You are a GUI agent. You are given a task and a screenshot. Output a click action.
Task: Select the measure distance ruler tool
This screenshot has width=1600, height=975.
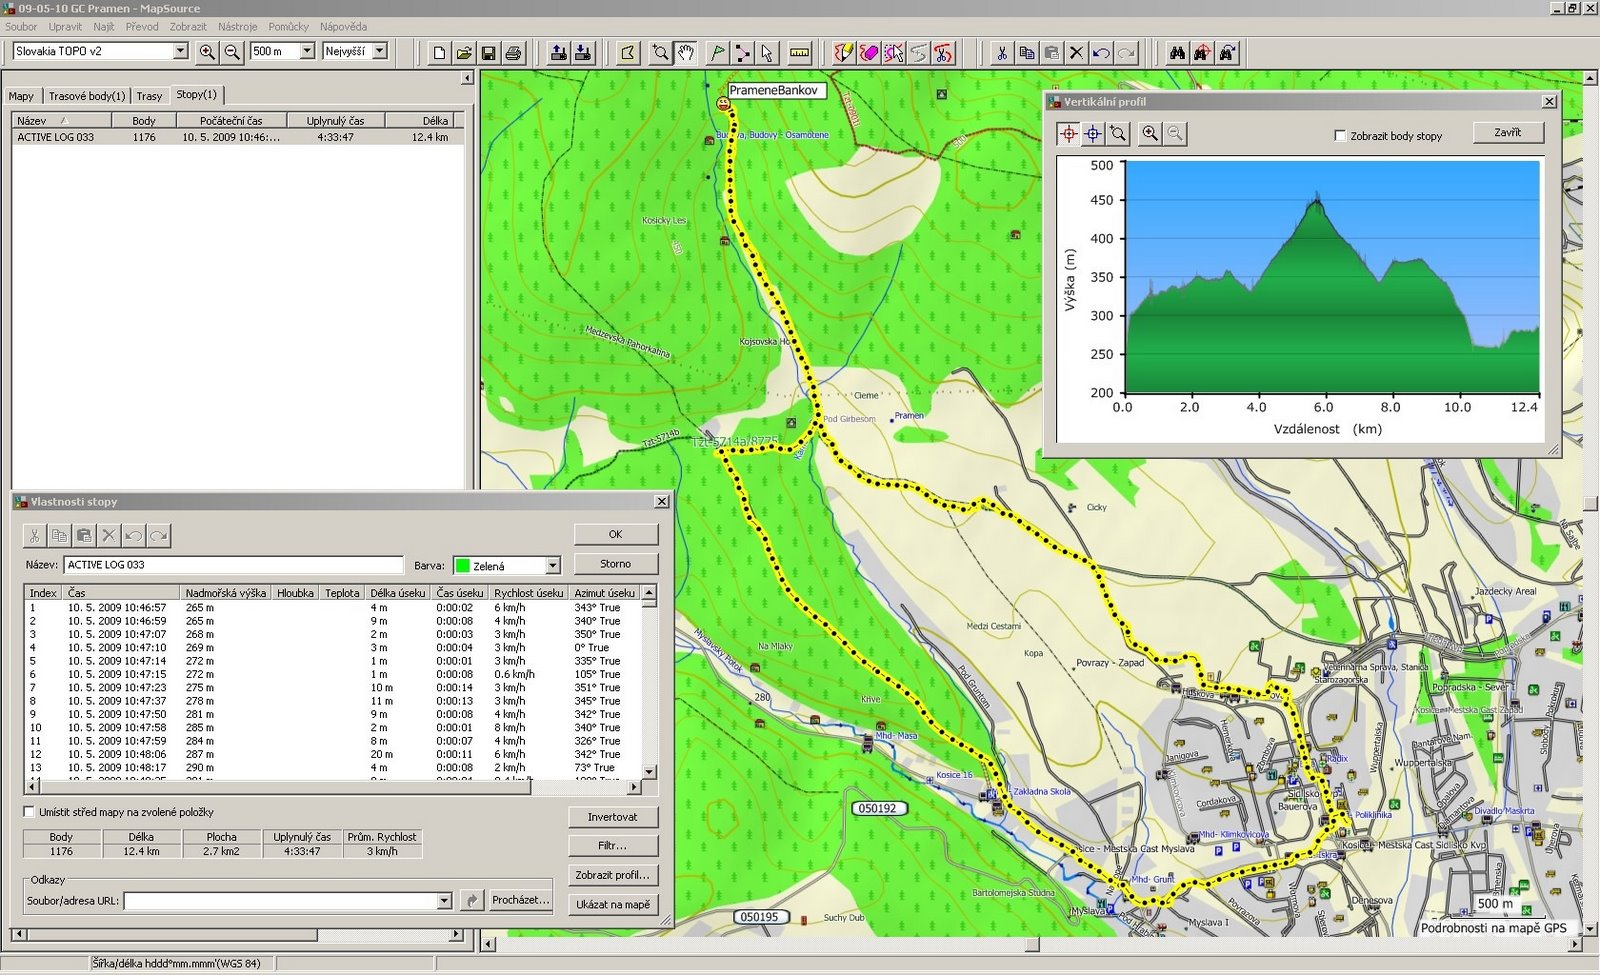(799, 52)
